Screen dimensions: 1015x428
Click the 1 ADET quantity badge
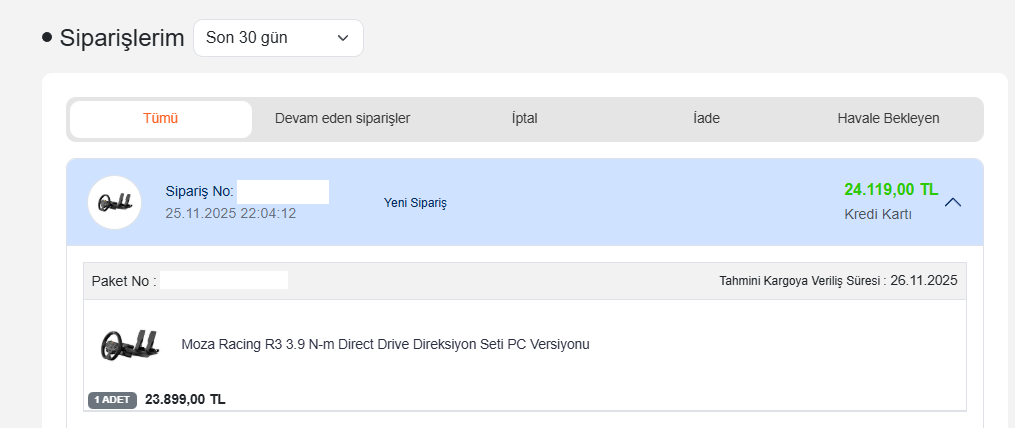click(113, 400)
